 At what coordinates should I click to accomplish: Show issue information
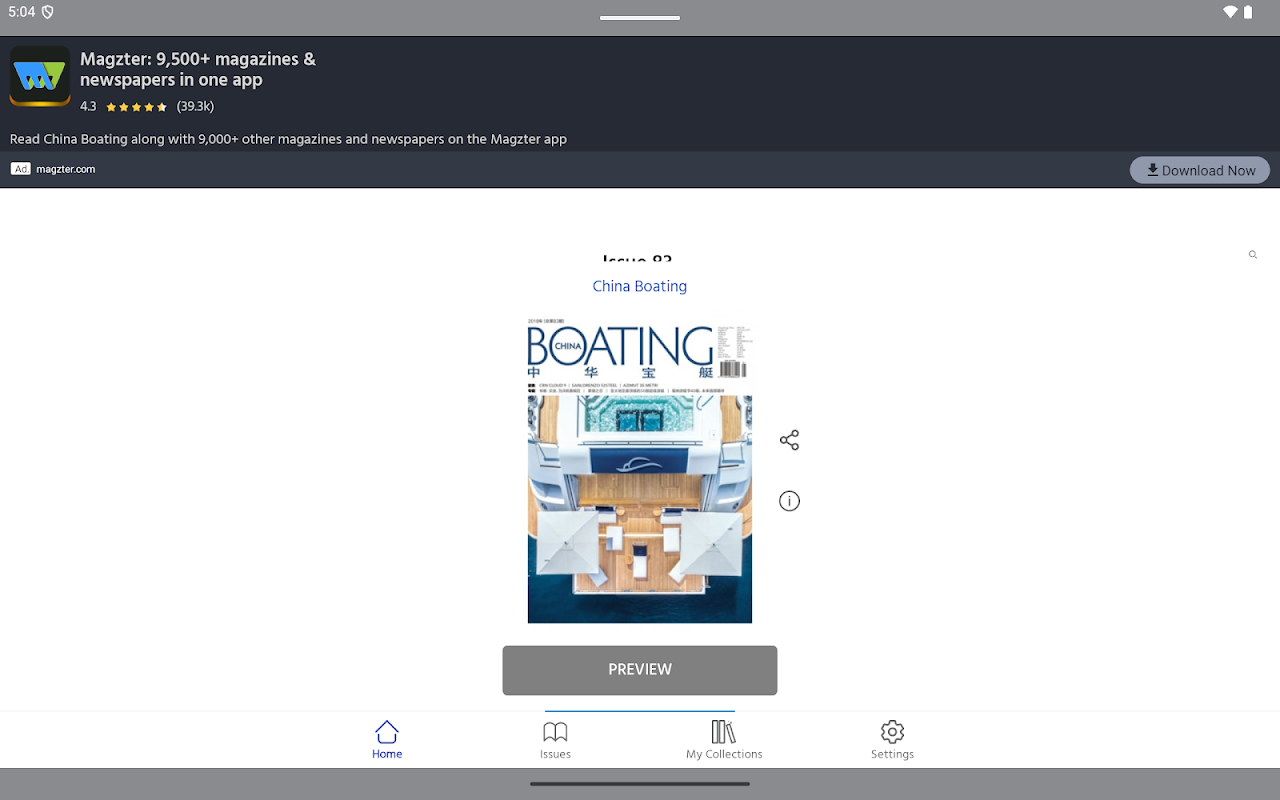[x=789, y=501]
